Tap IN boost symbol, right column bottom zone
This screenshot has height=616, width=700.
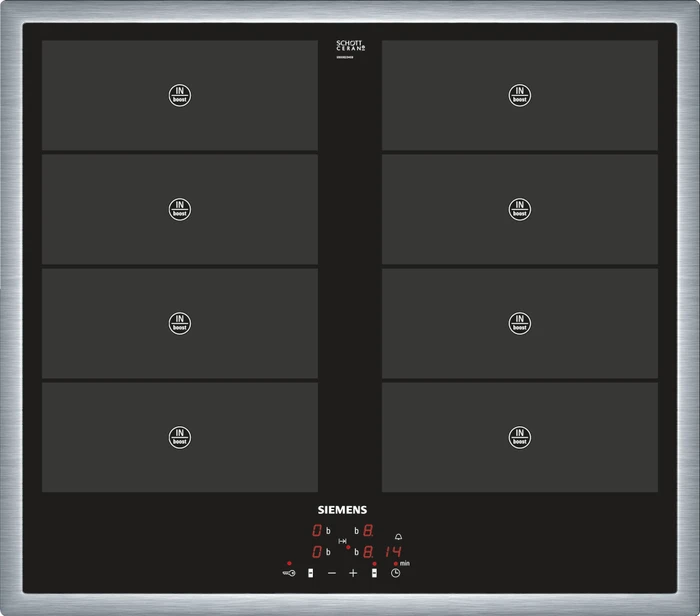pyautogui.click(x=520, y=437)
